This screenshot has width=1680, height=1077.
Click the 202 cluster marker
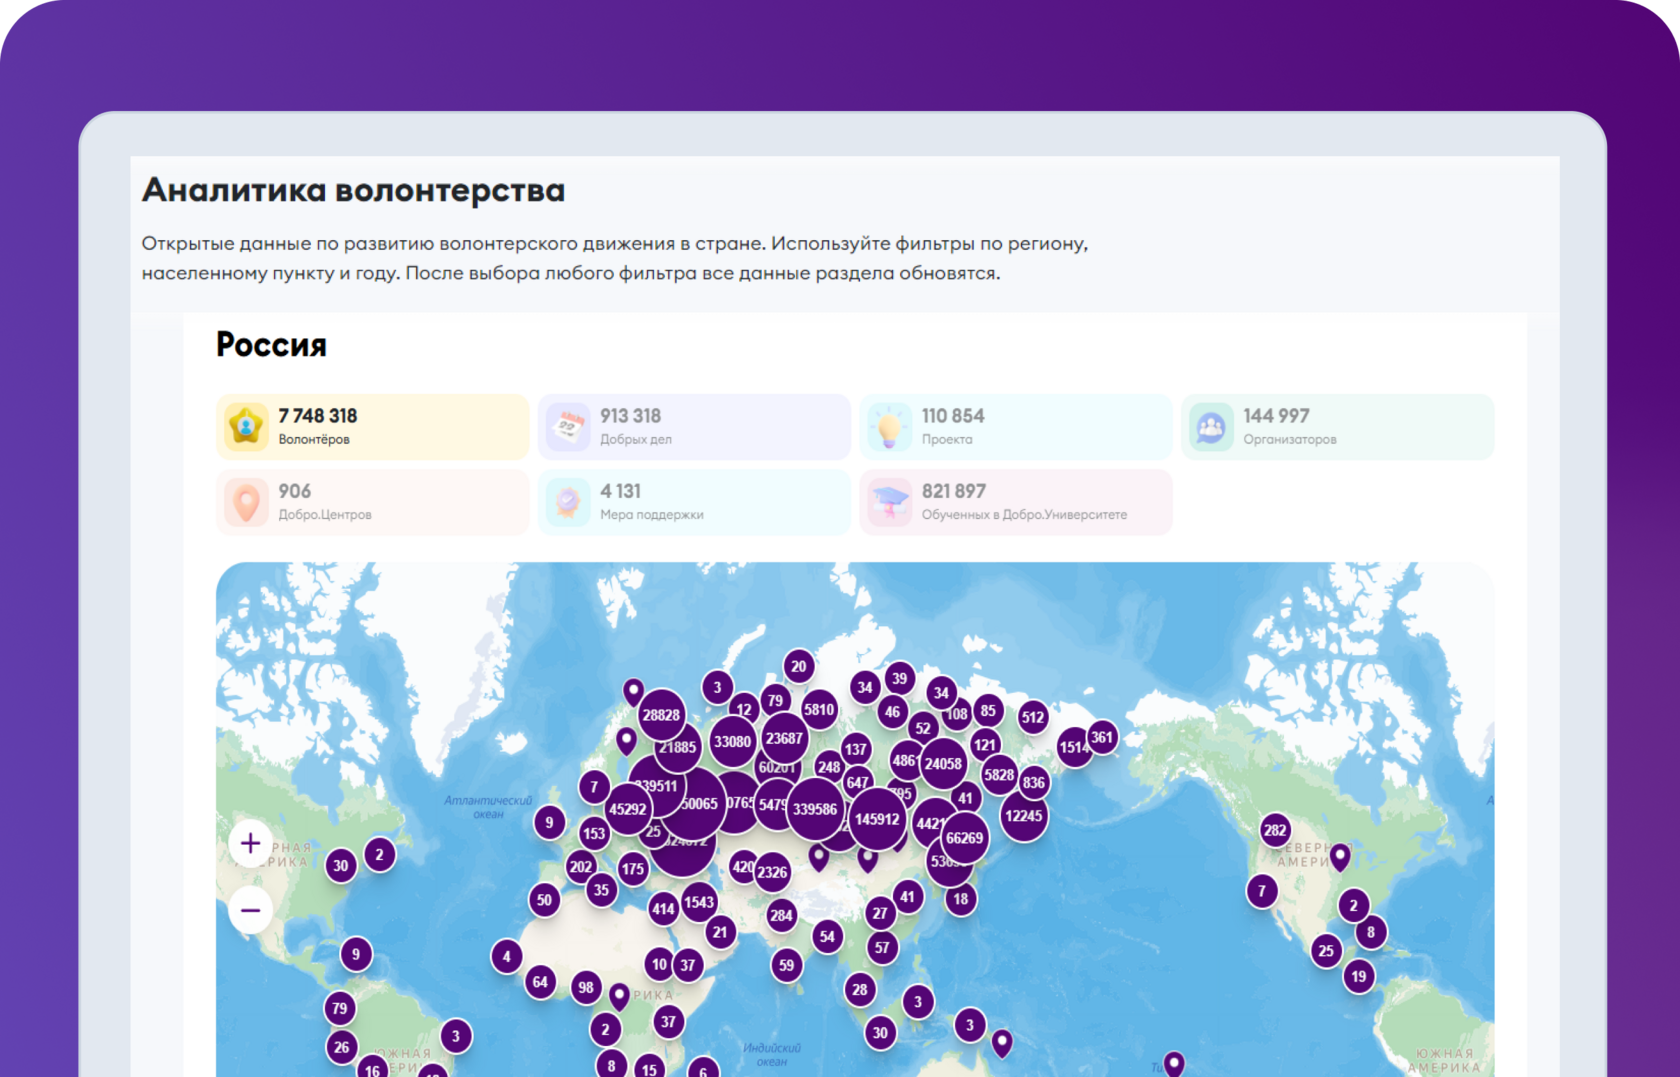[581, 867]
